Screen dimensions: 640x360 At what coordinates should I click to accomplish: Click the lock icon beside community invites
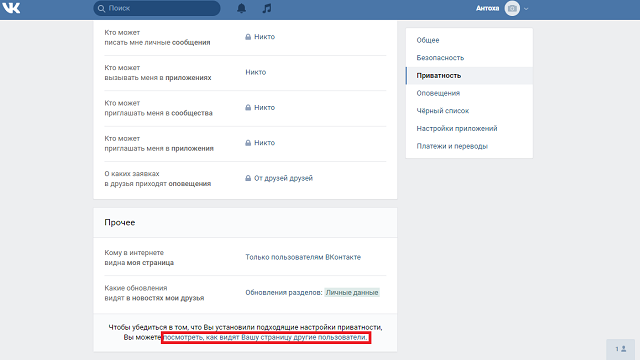(248, 107)
